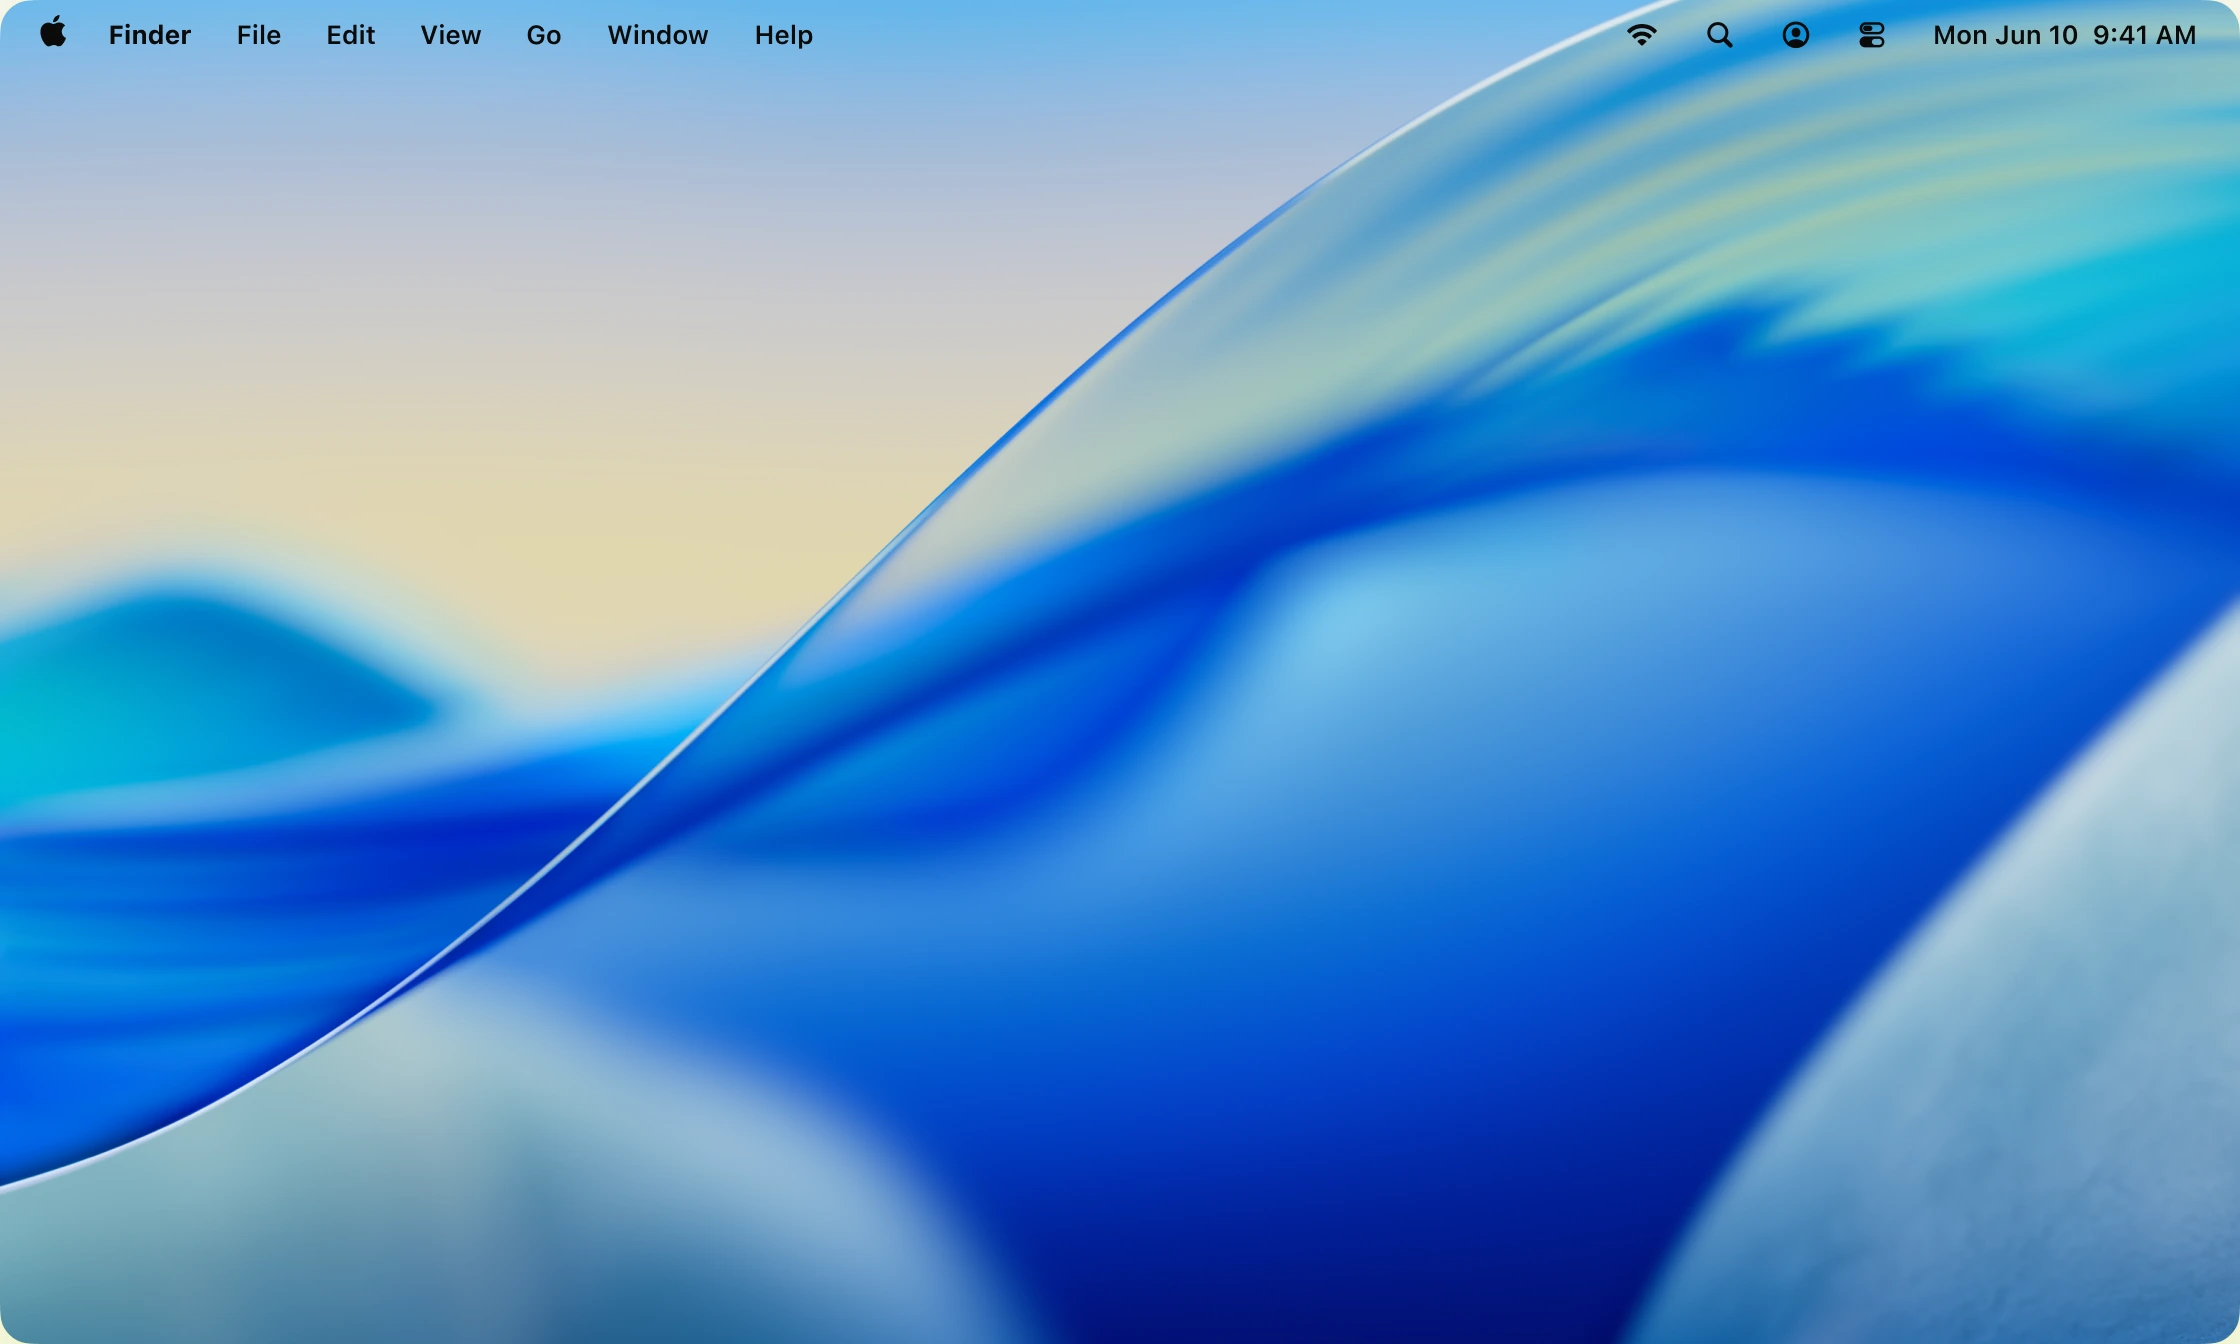Viewport: 2240px width, 1344px height.
Task: Click the date Mon Jun 10
Action: pos(2005,35)
